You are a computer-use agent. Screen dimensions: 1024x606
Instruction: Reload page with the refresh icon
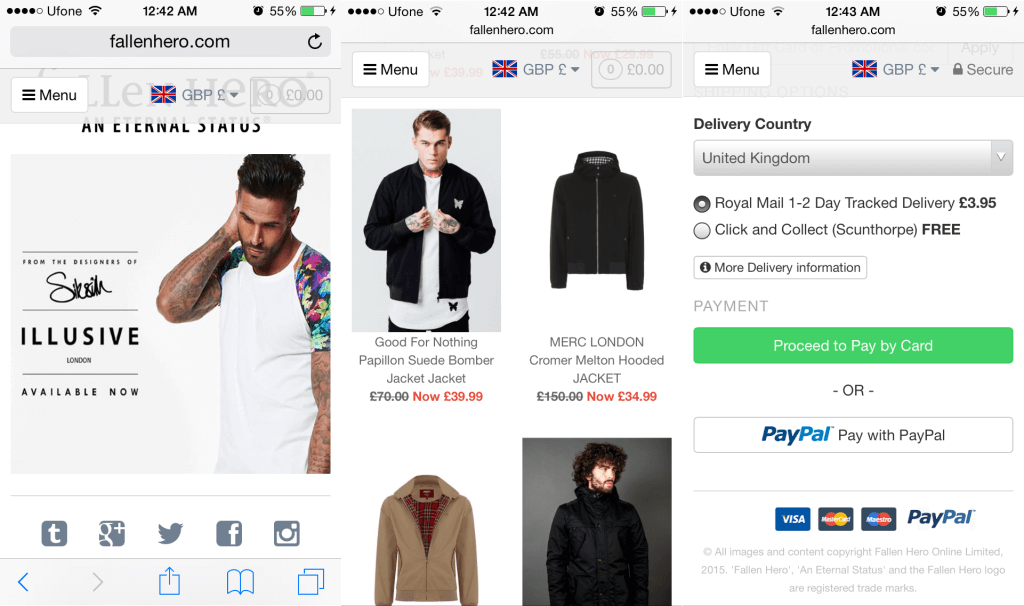coord(315,42)
